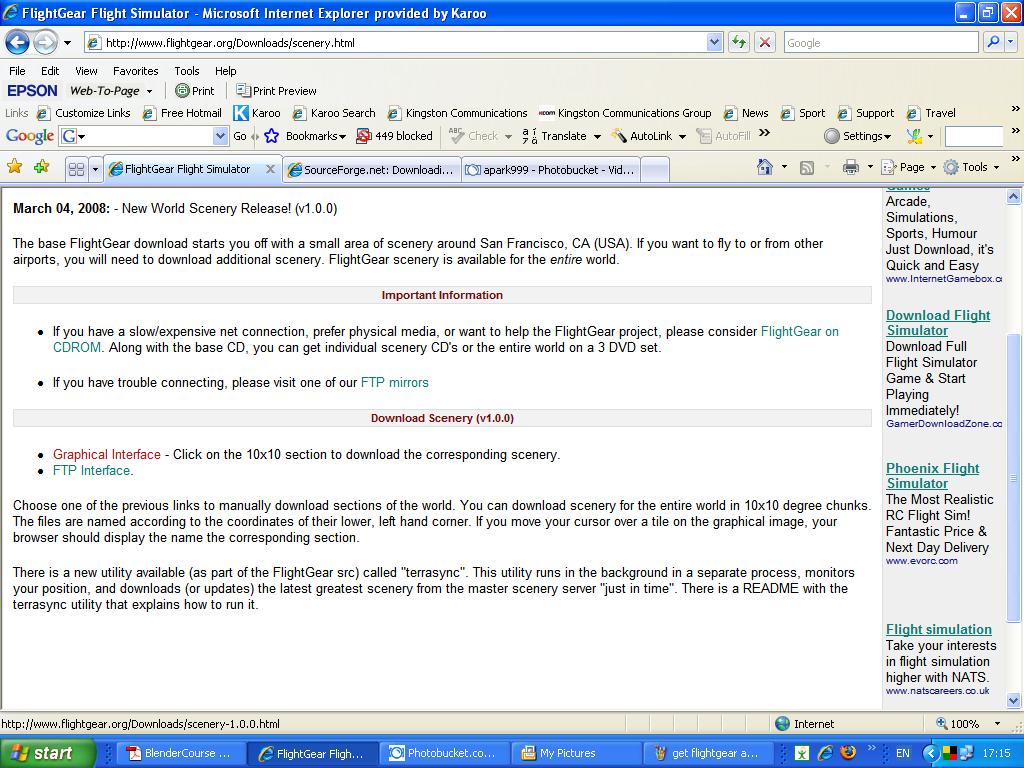Screen dimensions: 1024x768
Task: Open the tab list dropdown arrow
Action: [x=95, y=170]
